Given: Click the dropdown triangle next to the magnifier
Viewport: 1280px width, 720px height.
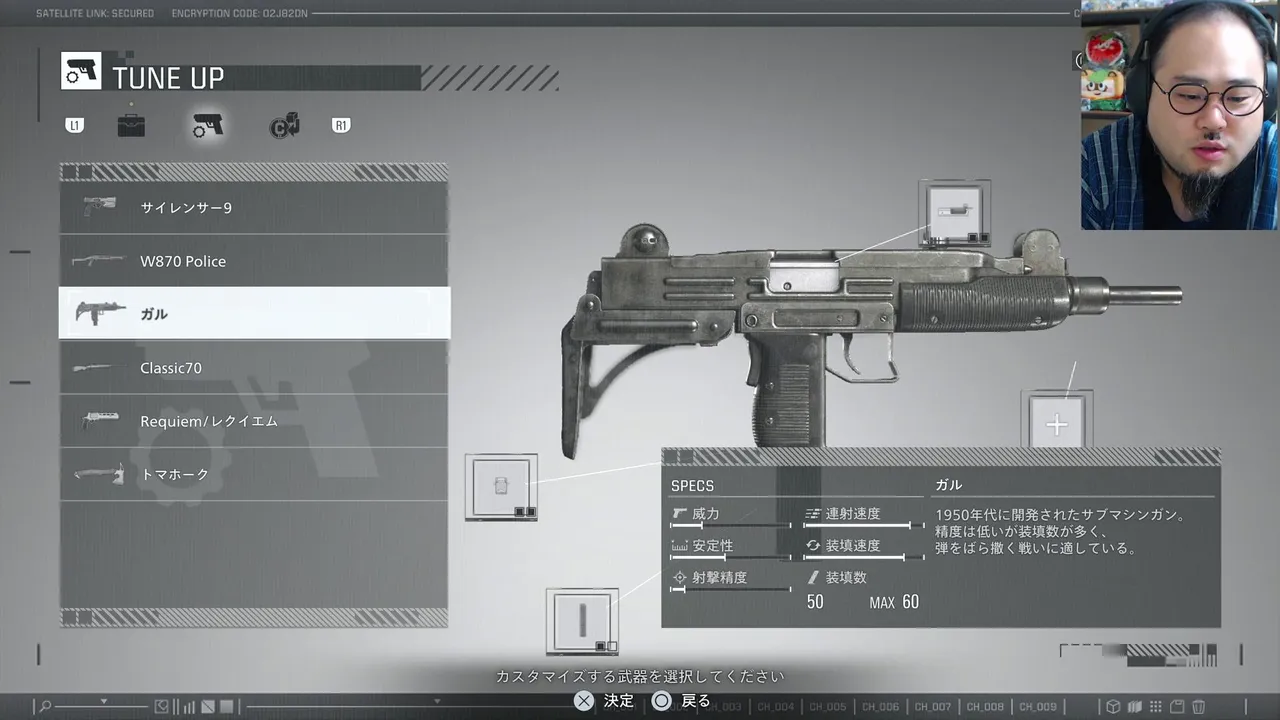Looking at the screenshot, I should point(104,701).
